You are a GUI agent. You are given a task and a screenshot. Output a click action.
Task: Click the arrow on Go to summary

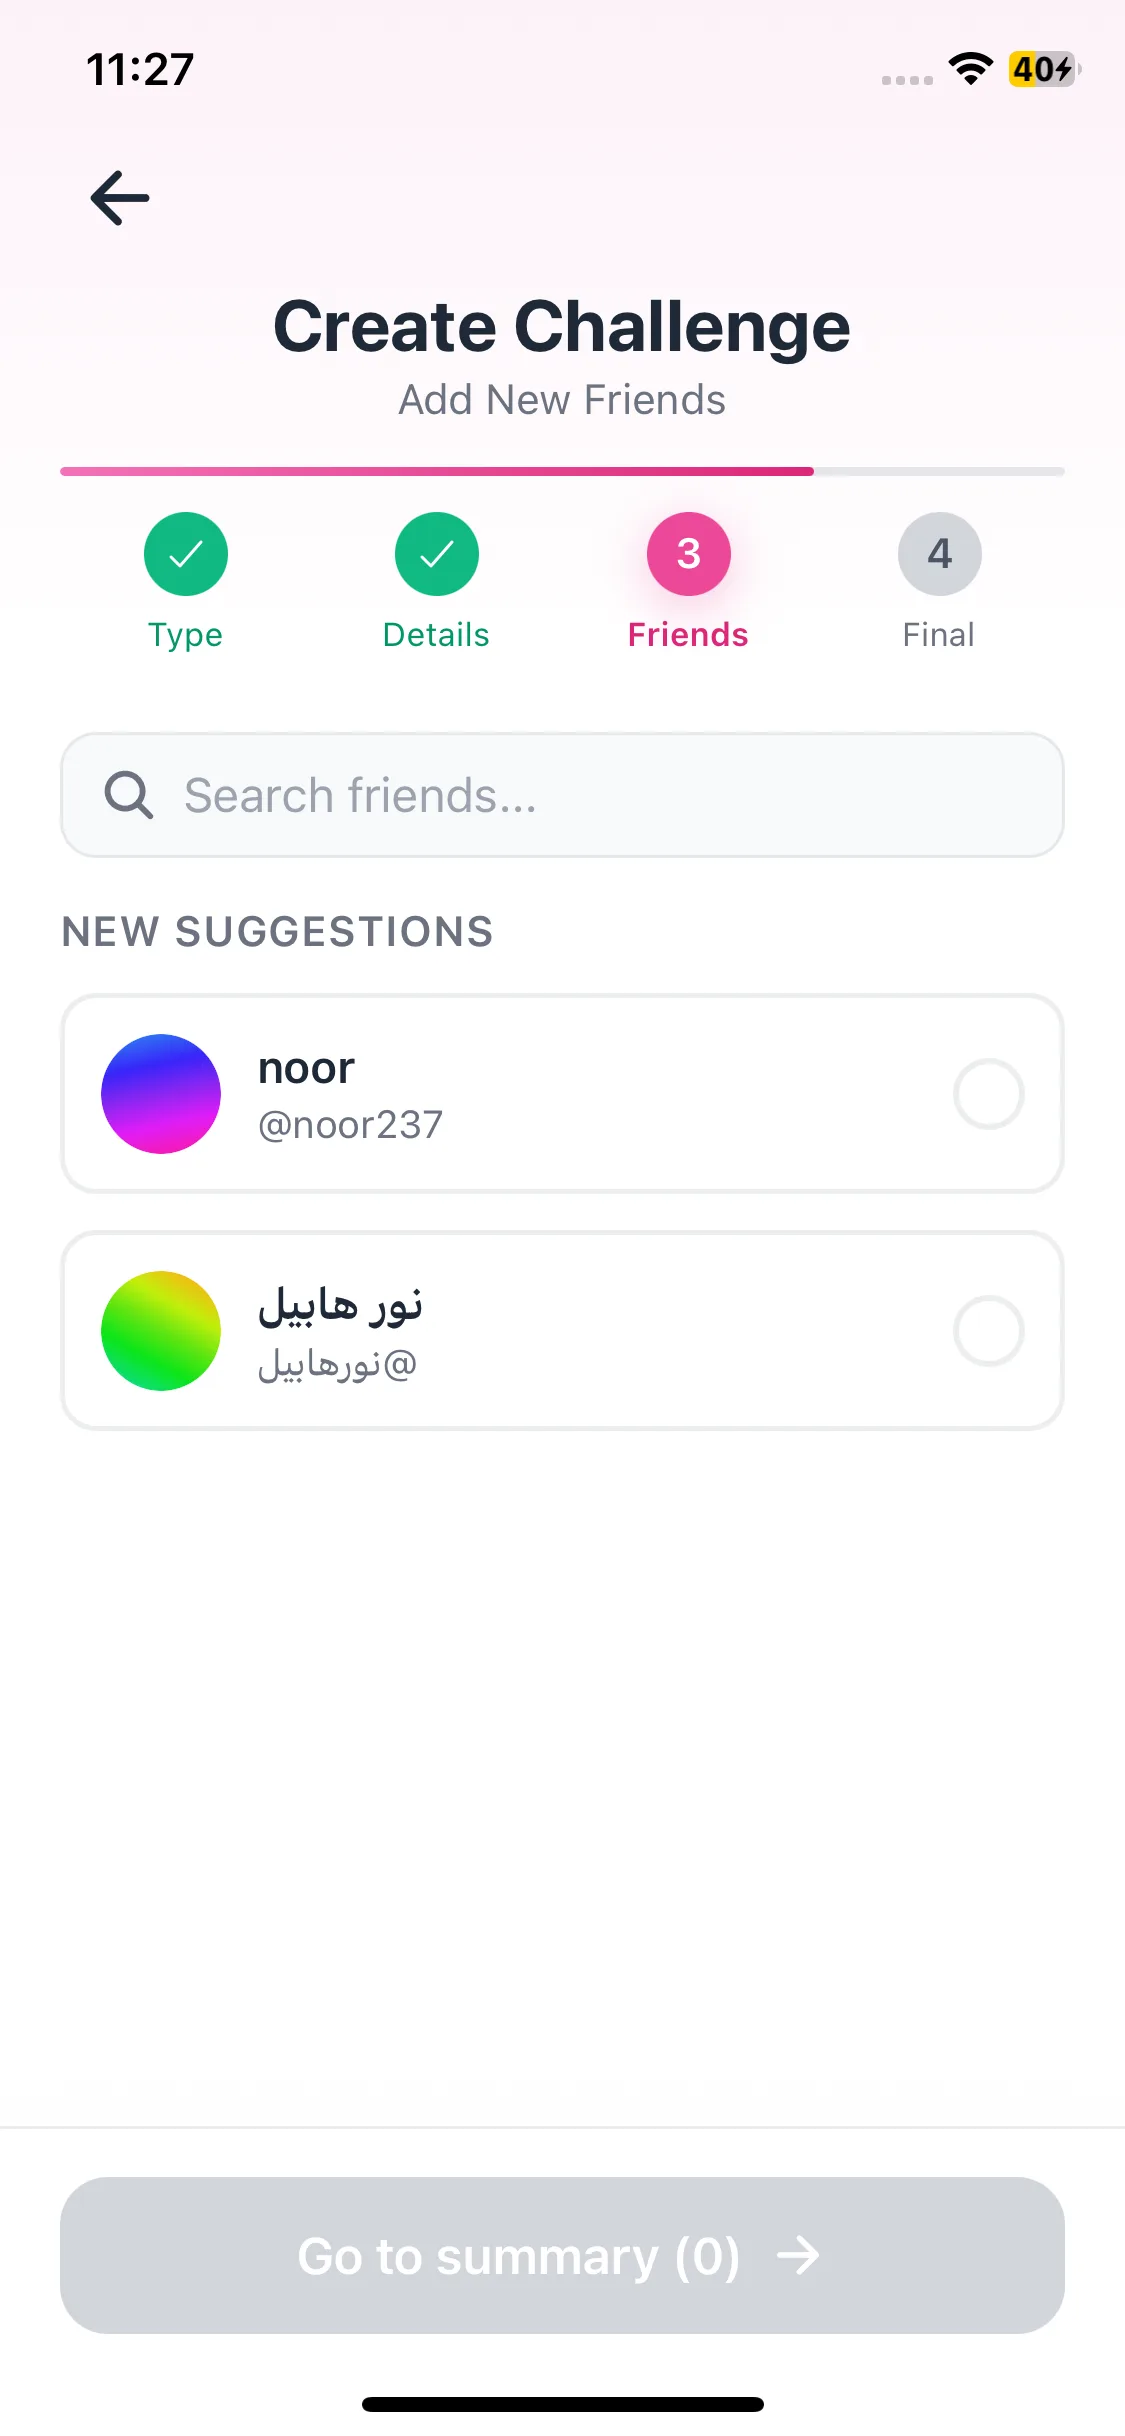(x=798, y=2256)
